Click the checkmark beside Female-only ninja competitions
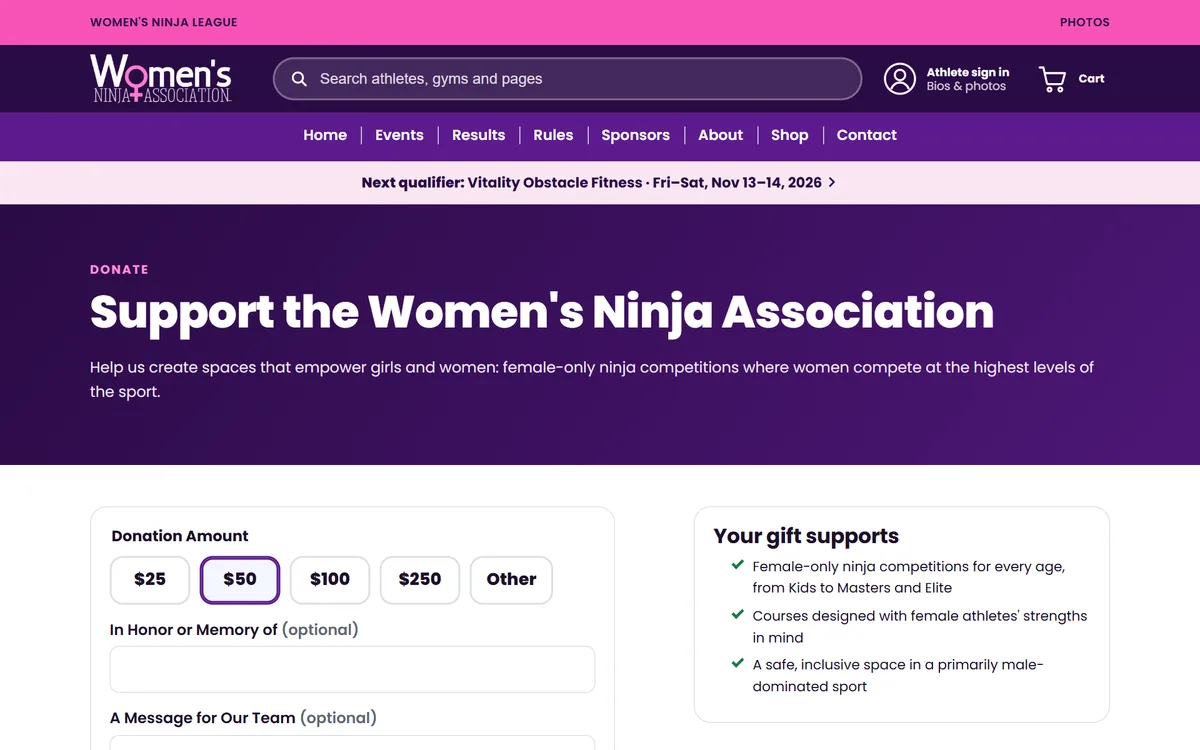Image resolution: width=1200 pixels, height=750 pixels. (x=738, y=565)
